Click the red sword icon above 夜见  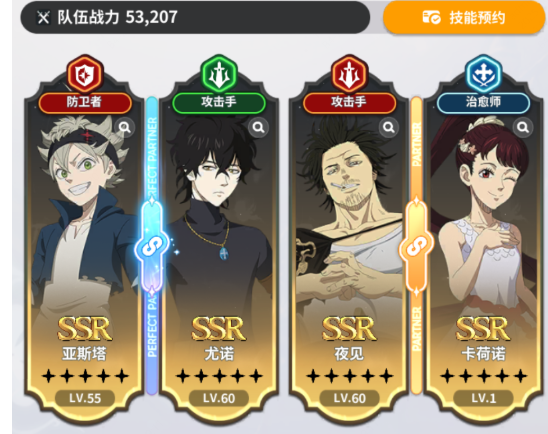[x=349, y=74]
